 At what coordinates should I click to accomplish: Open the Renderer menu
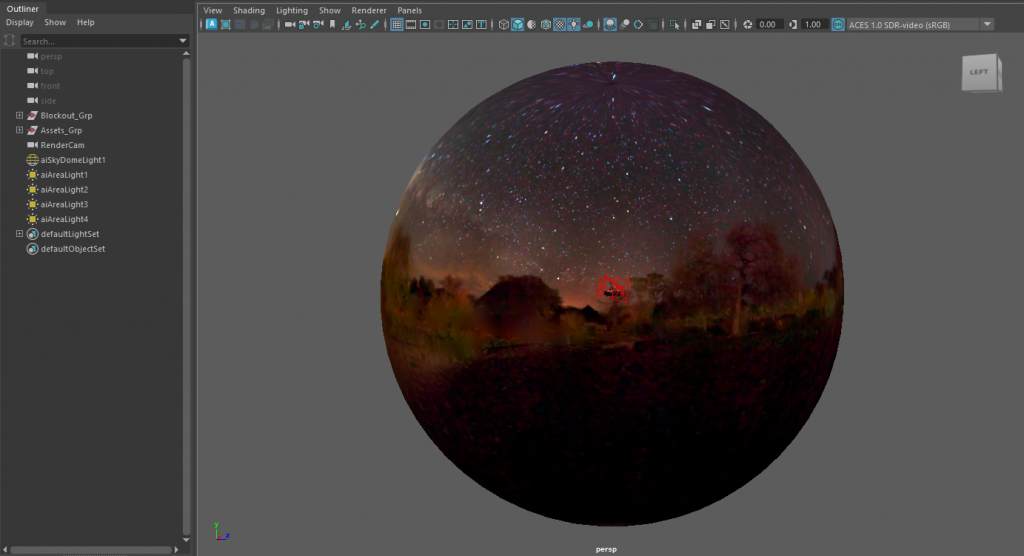tap(369, 10)
